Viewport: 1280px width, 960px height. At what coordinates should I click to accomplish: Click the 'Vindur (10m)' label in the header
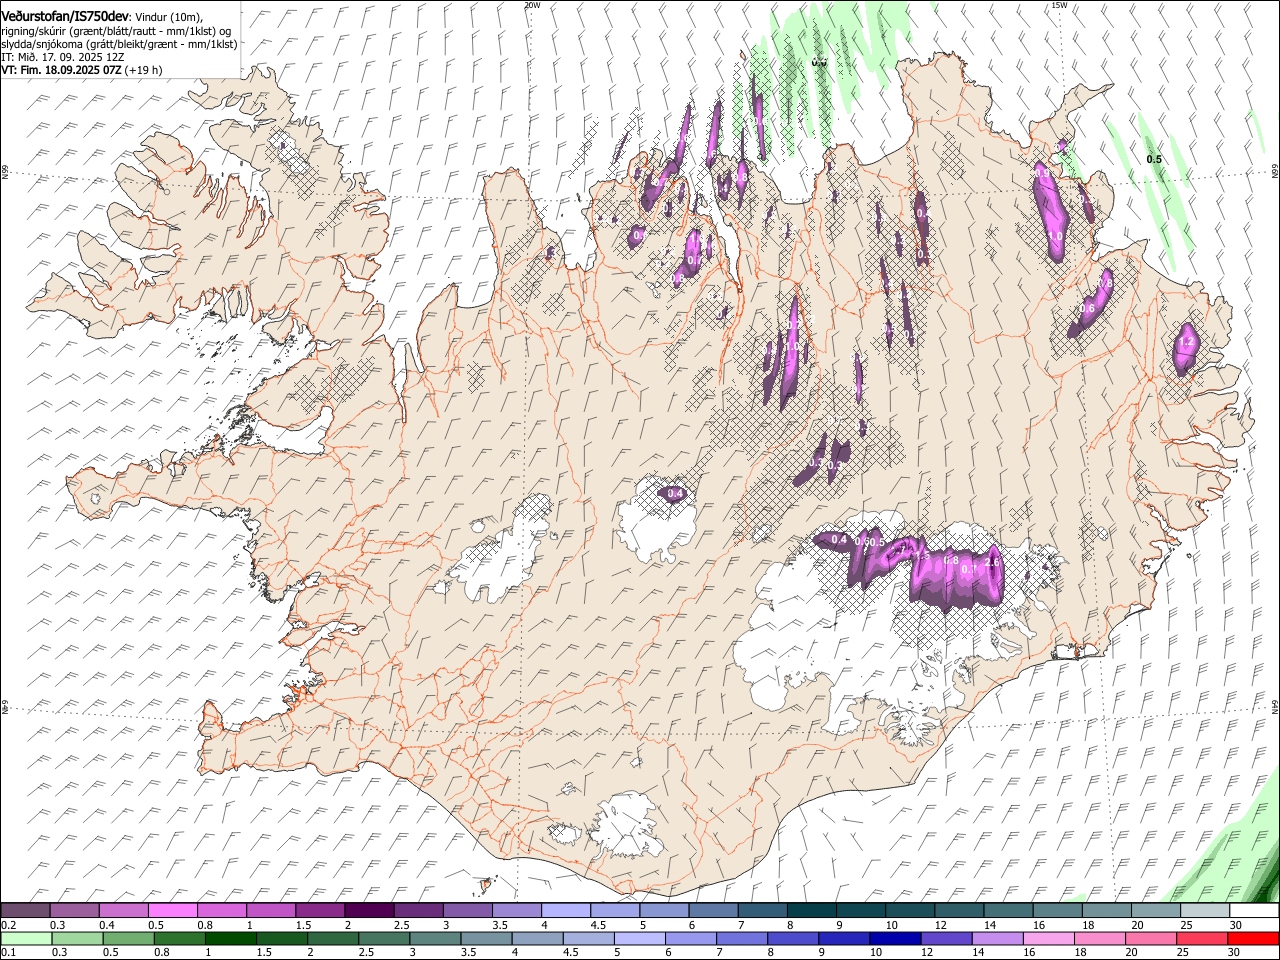169,17
